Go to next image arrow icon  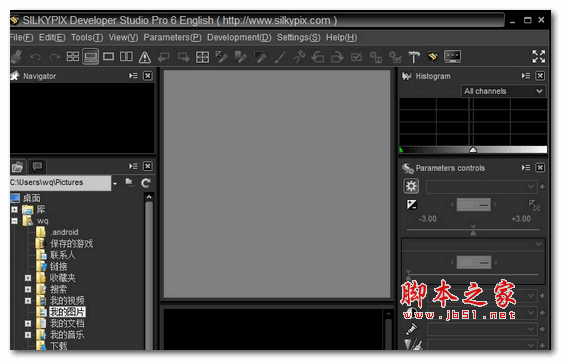[x=183, y=57]
